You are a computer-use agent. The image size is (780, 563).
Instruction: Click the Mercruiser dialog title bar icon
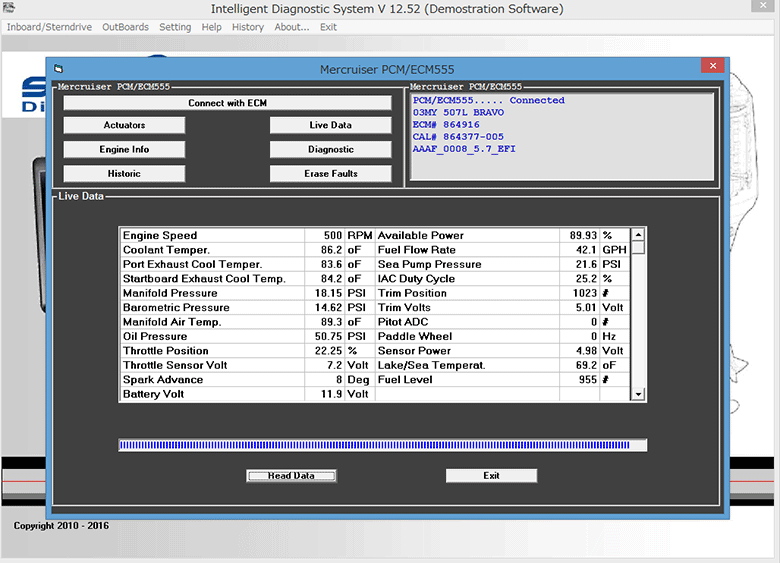click(59, 69)
